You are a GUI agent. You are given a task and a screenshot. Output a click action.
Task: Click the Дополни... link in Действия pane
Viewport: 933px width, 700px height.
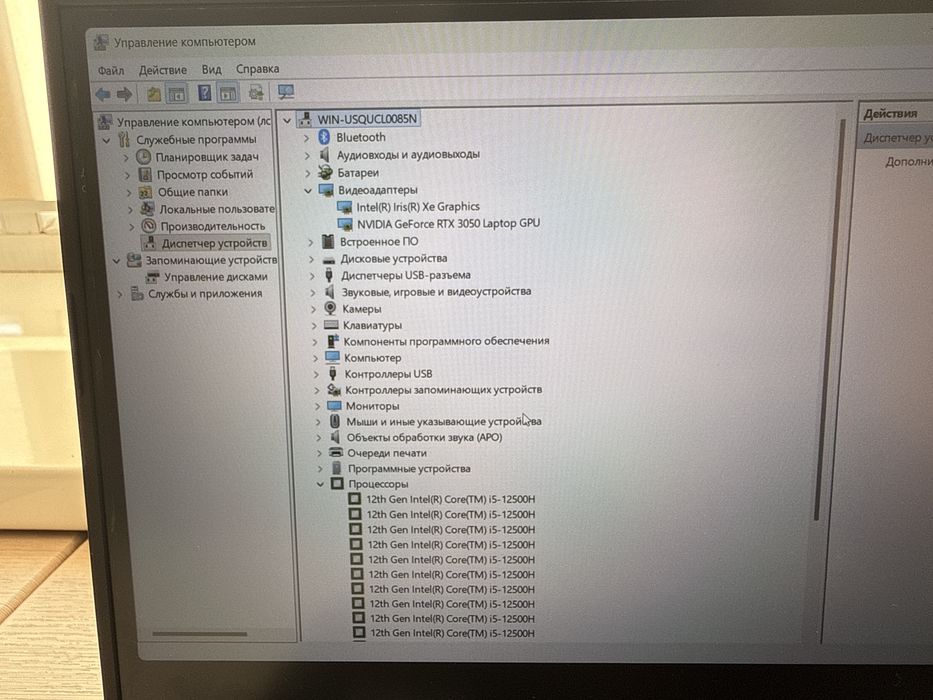point(908,161)
